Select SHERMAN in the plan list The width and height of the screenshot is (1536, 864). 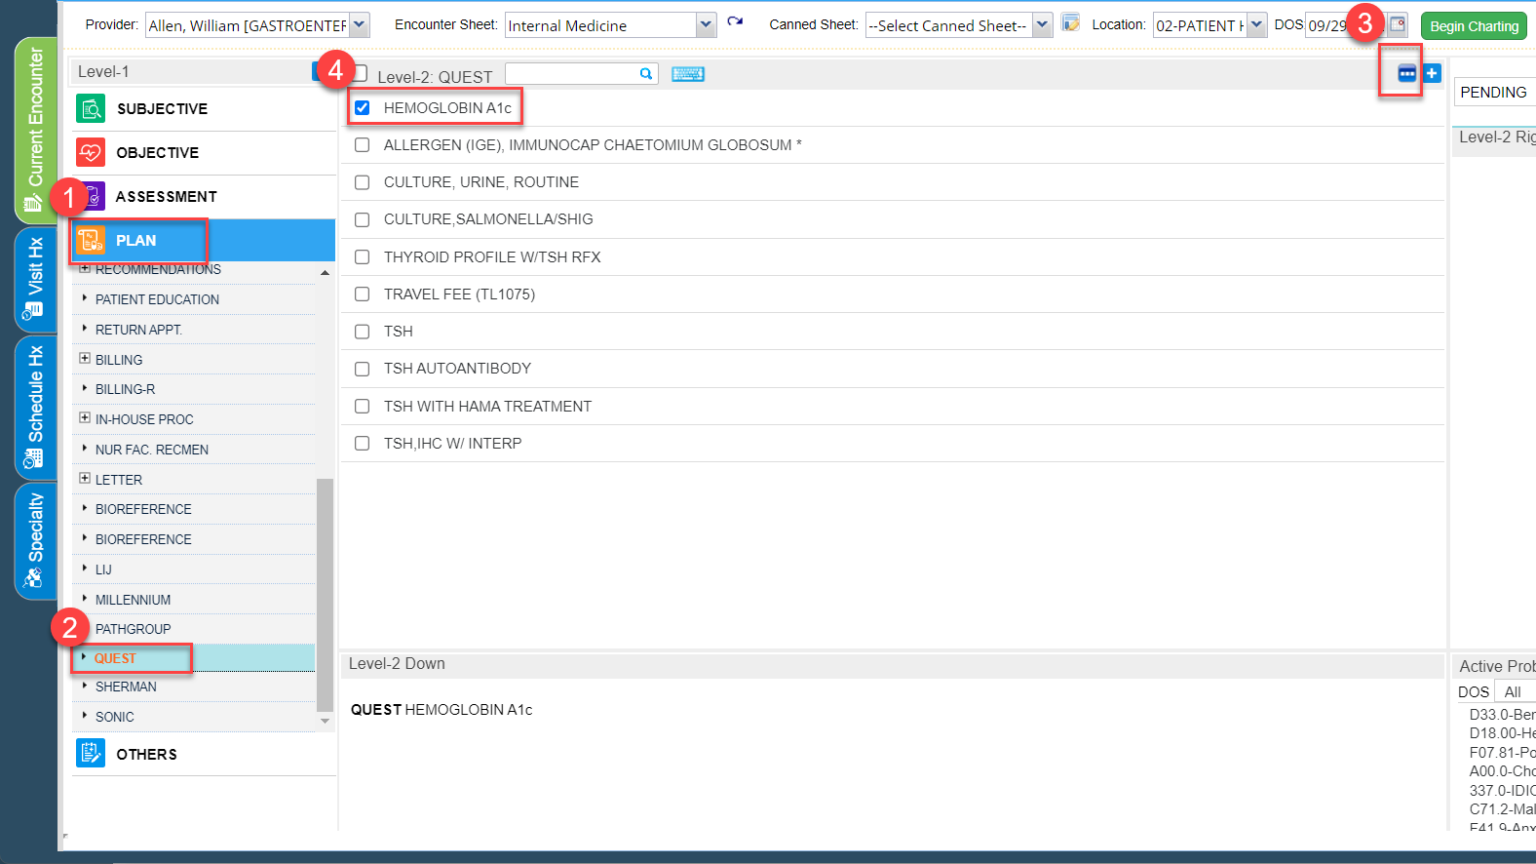[126, 687]
